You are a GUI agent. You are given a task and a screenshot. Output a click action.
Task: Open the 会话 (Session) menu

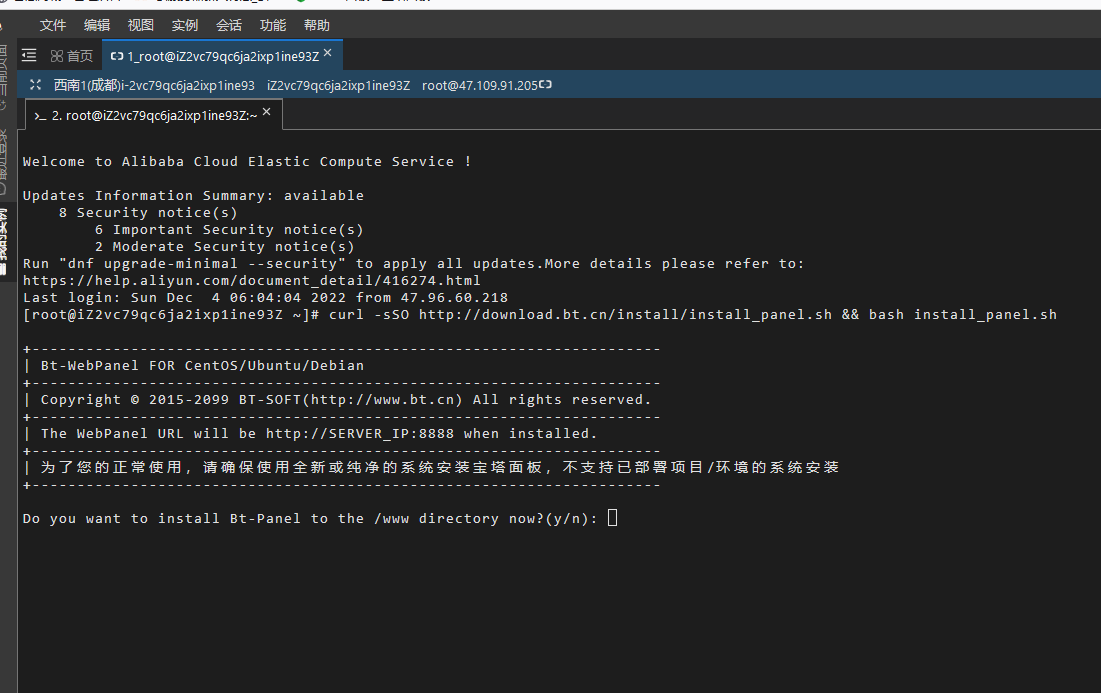click(229, 25)
